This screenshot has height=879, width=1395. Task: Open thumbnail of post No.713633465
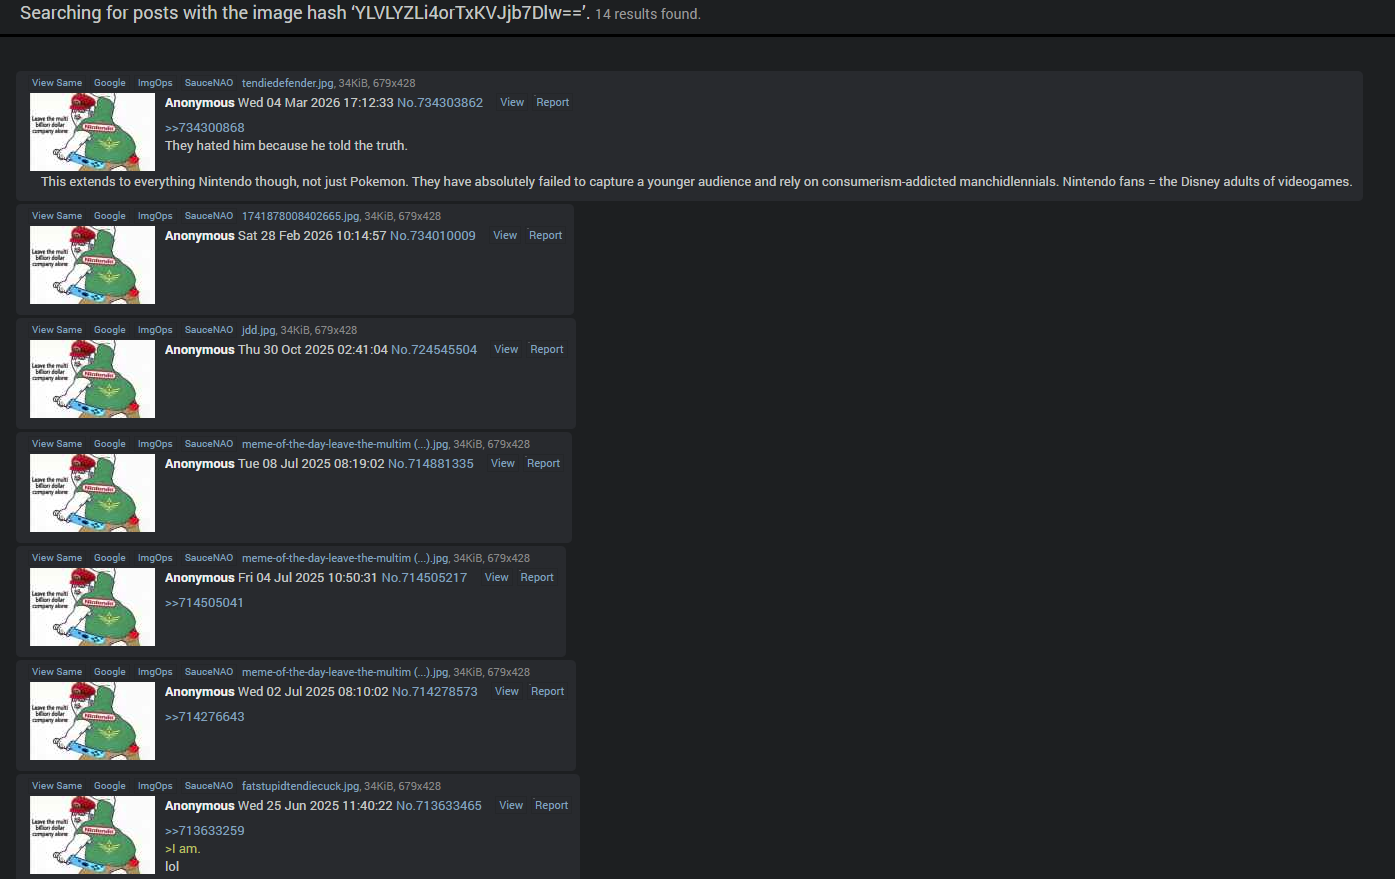[92, 835]
